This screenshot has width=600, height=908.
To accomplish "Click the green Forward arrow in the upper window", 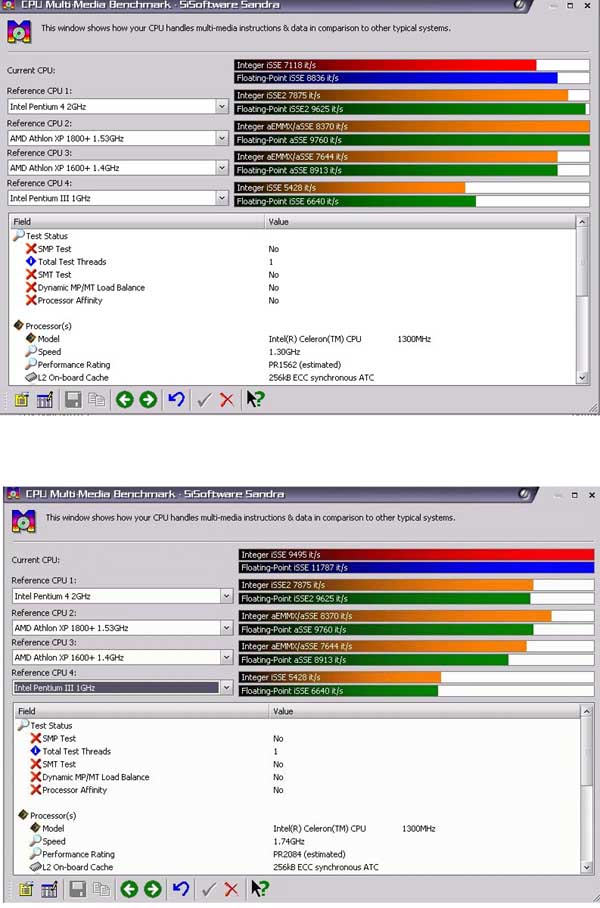I will [x=148, y=400].
